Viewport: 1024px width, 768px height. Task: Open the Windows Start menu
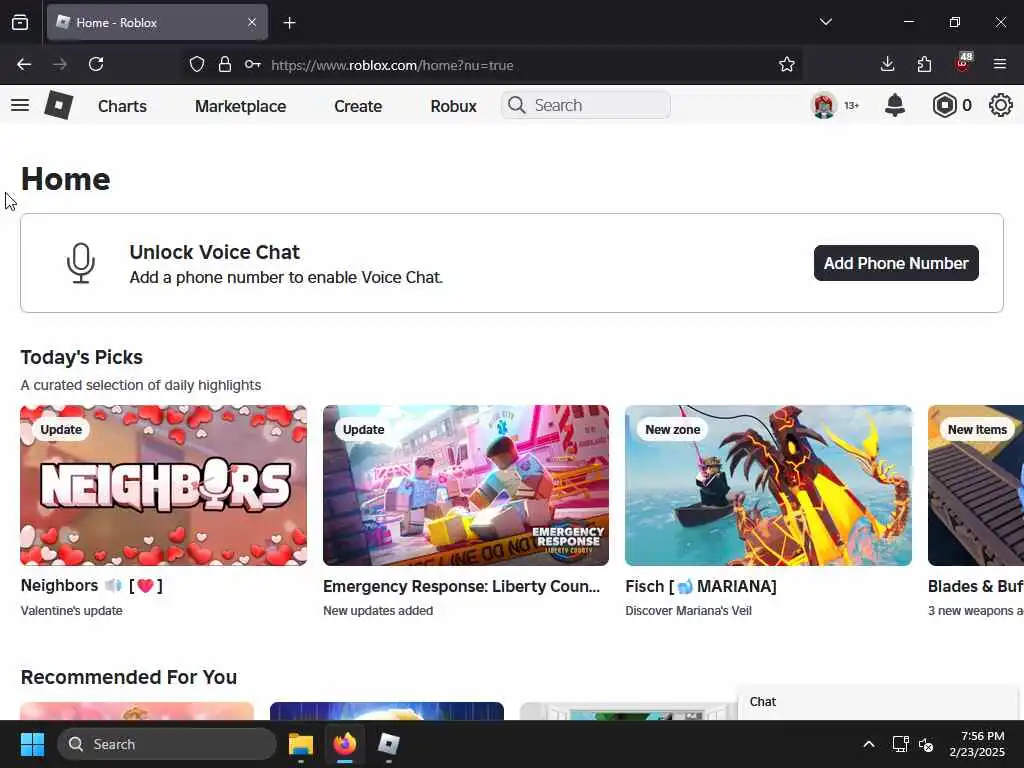(x=32, y=744)
